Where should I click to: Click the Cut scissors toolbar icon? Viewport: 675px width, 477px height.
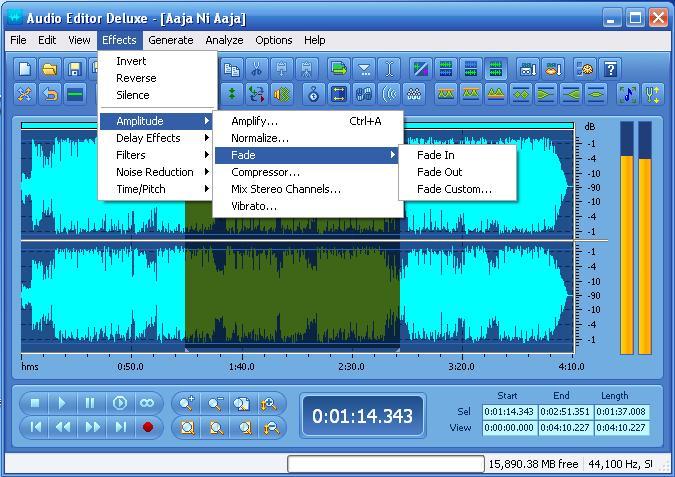[x=257, y=69]
